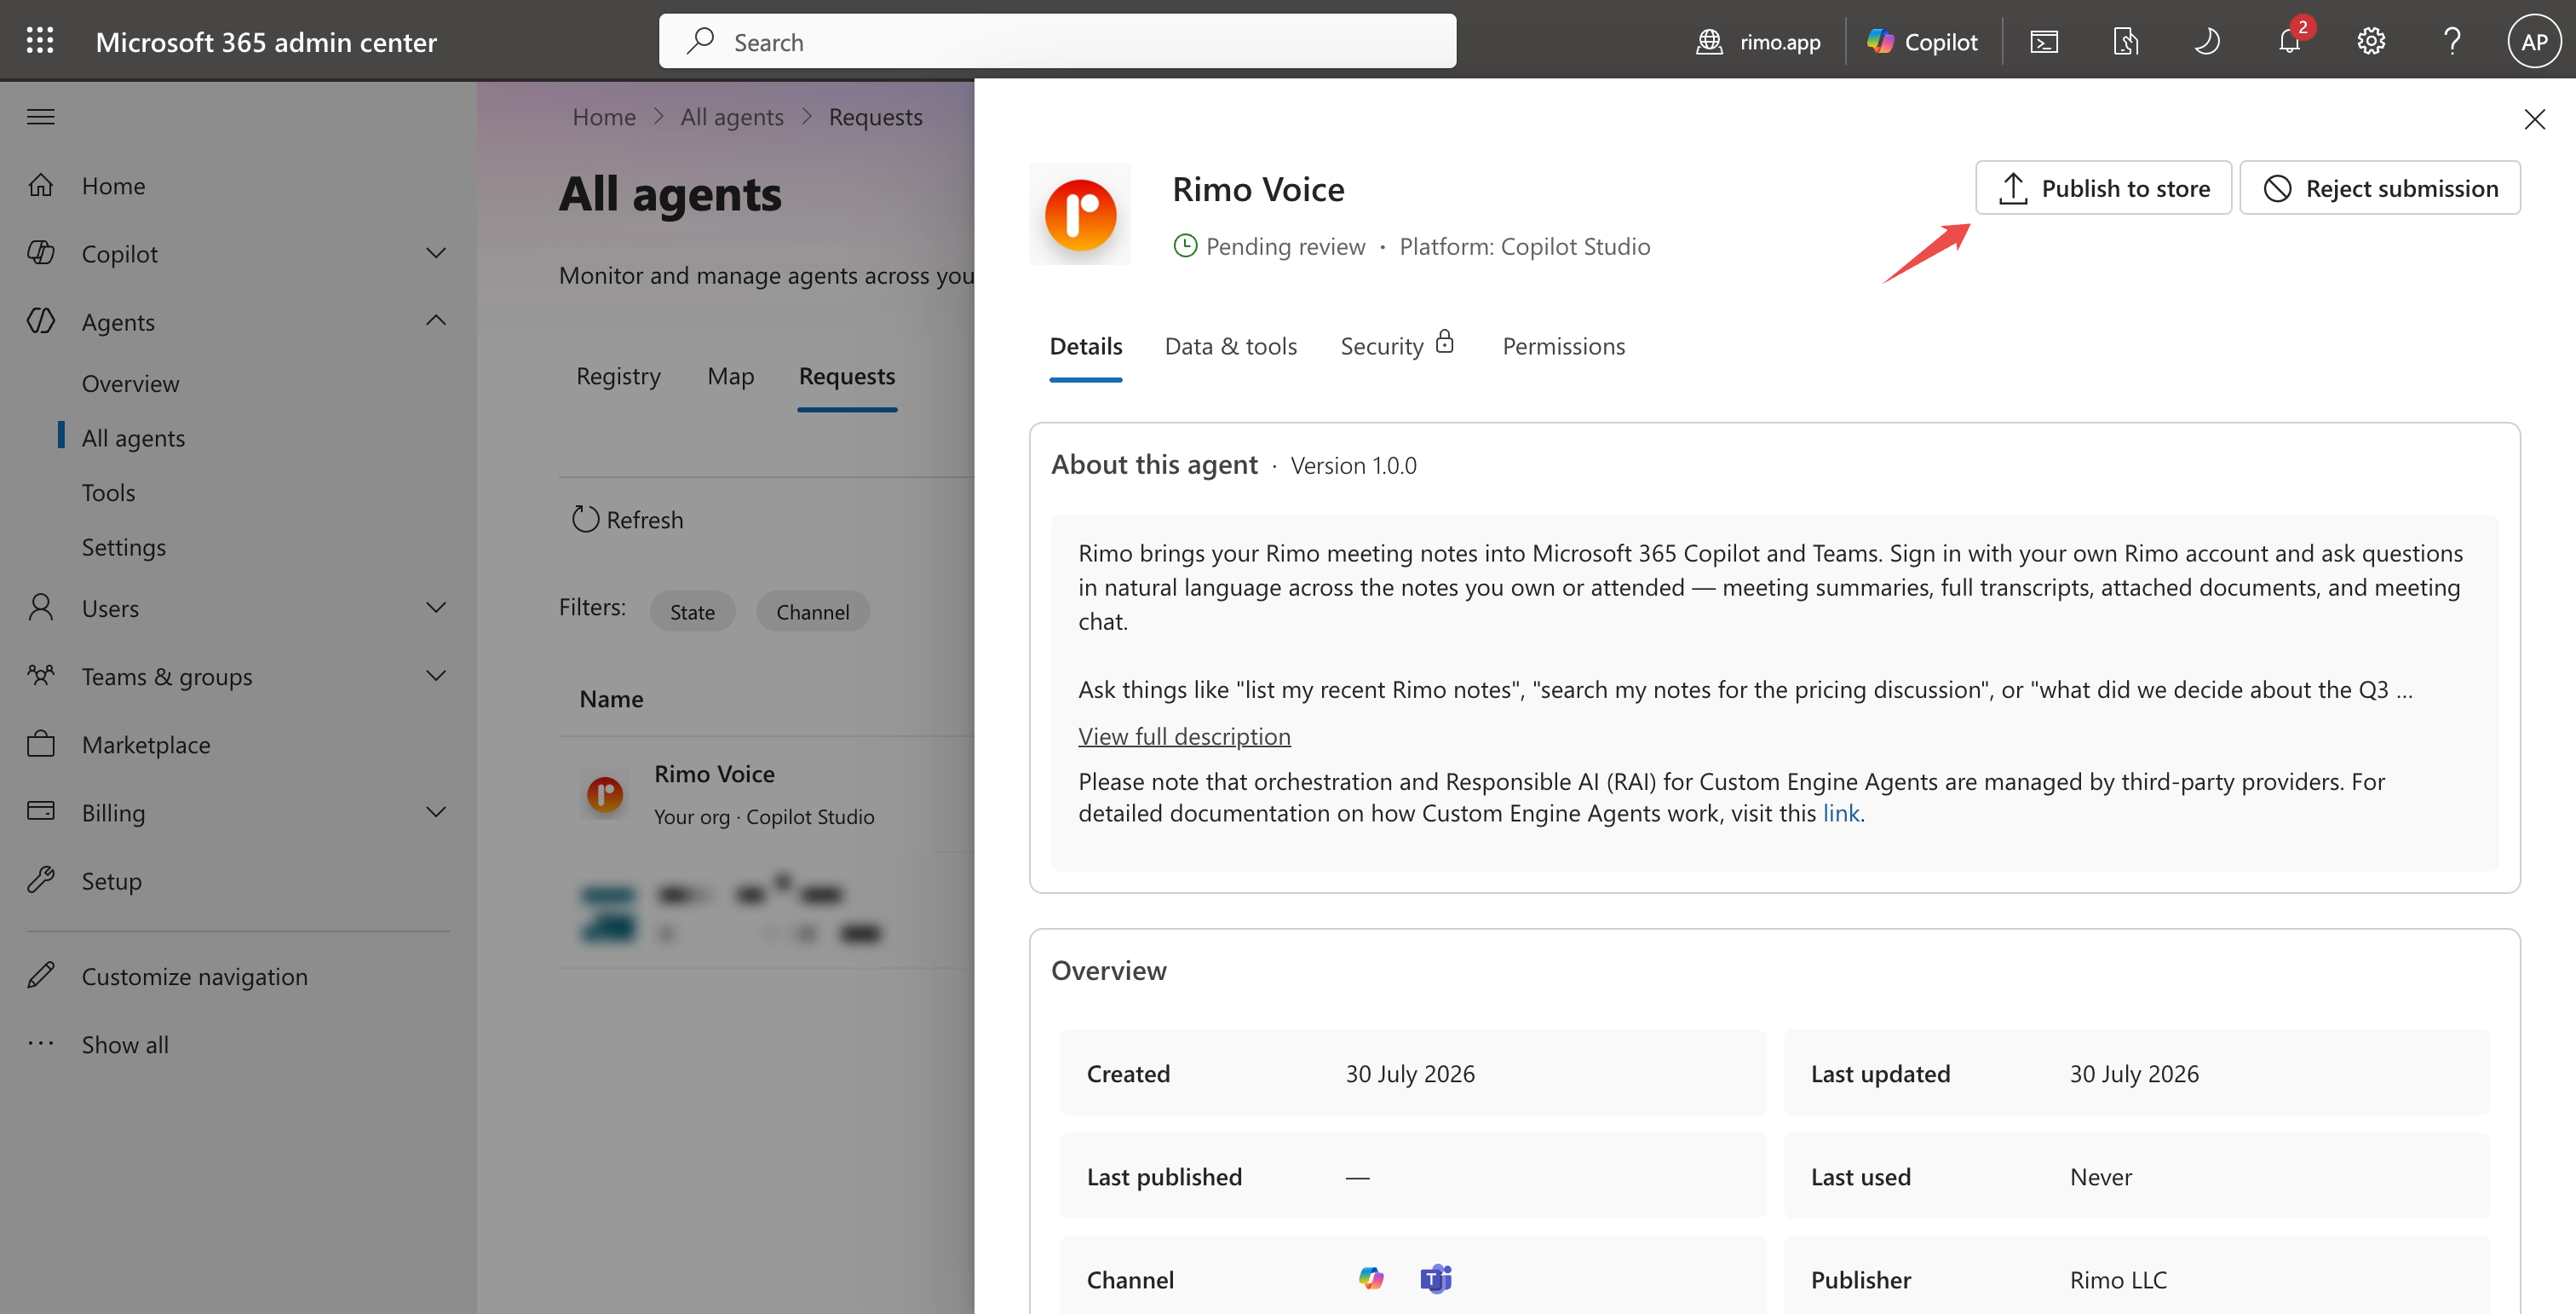Click the Billing card icon in sidebar
The image size is (2576, 1314).
coord(41,811)
